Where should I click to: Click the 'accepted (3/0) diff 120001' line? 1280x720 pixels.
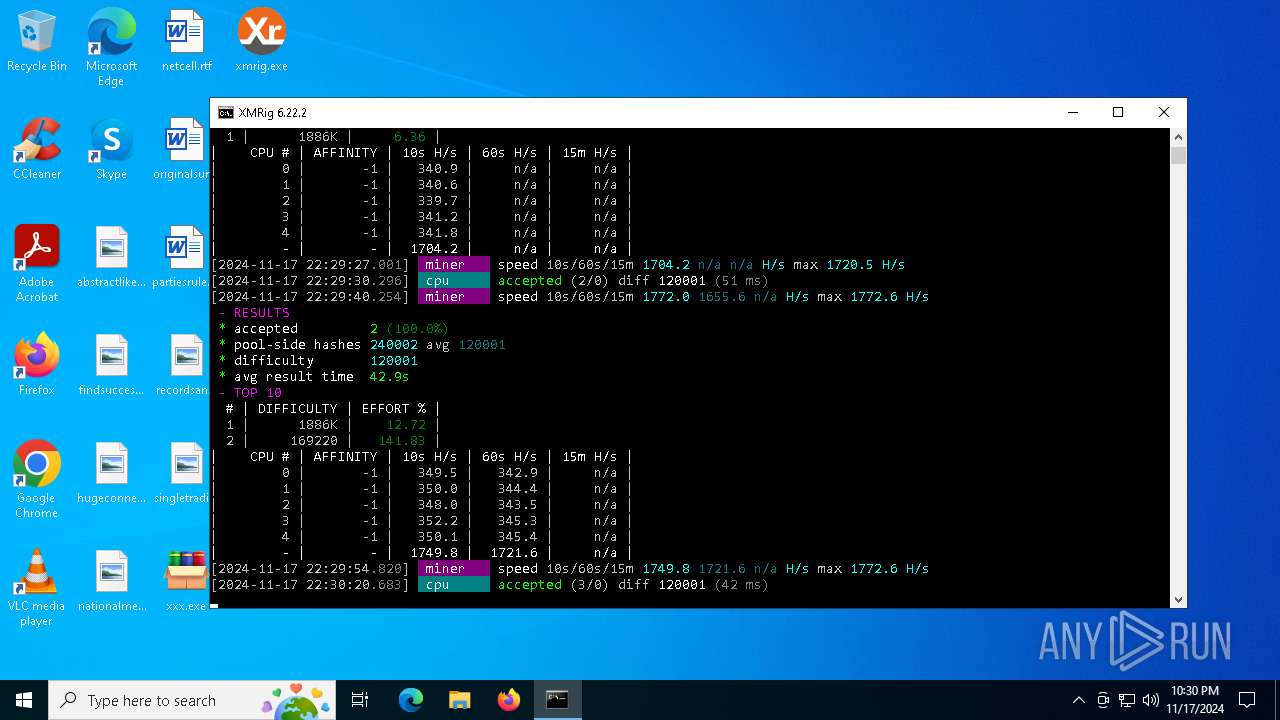602,585
